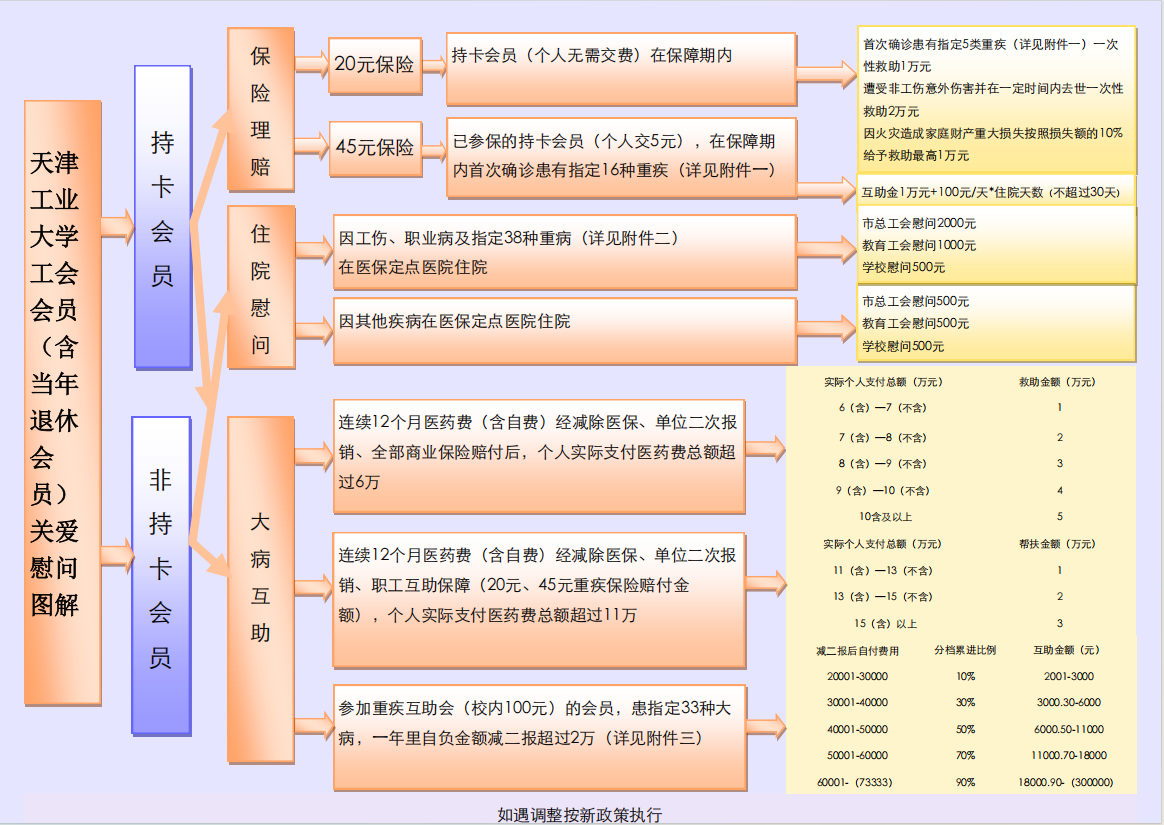Click the 因工伤、职业病及指定38种重病 box
The image size is (1164, 825).
click(x=565, y=252)
